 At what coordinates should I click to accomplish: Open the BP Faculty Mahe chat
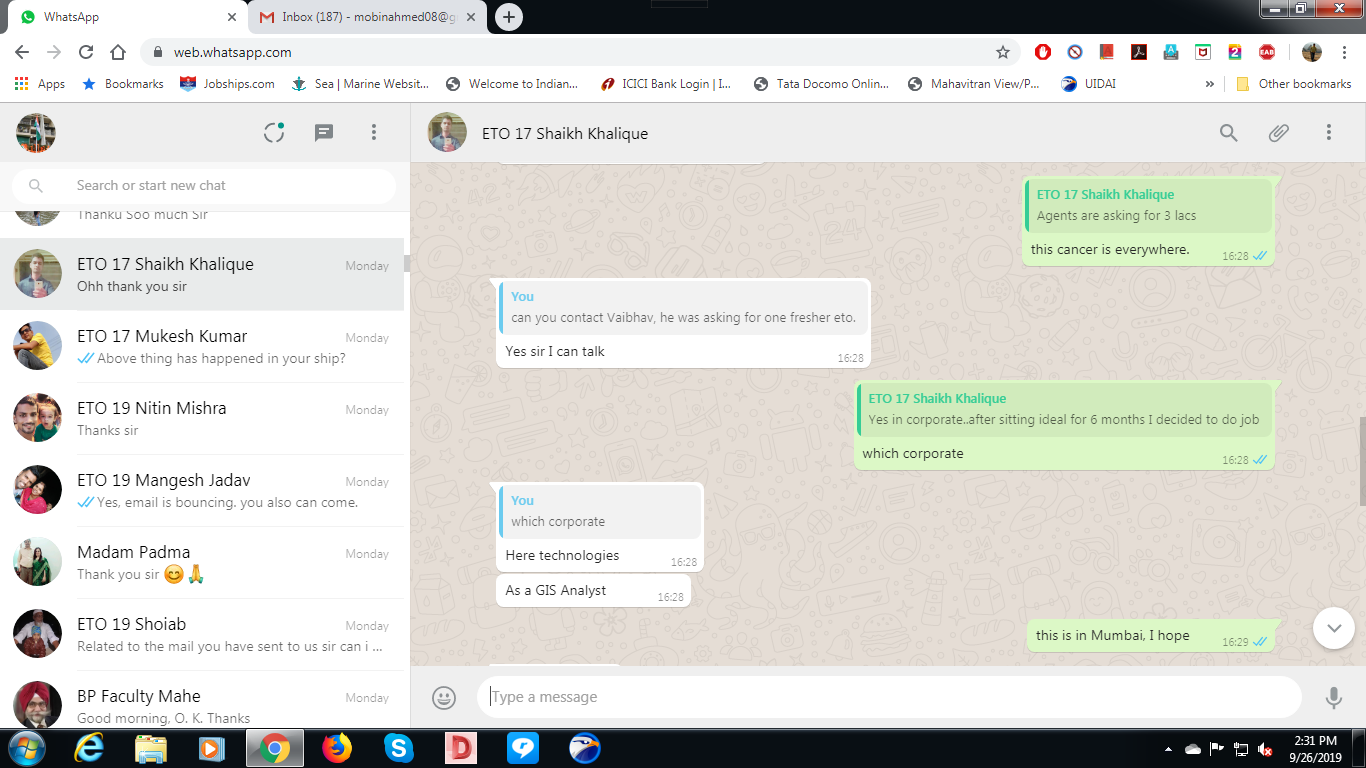pyautogui.click(x=202, y=699)
